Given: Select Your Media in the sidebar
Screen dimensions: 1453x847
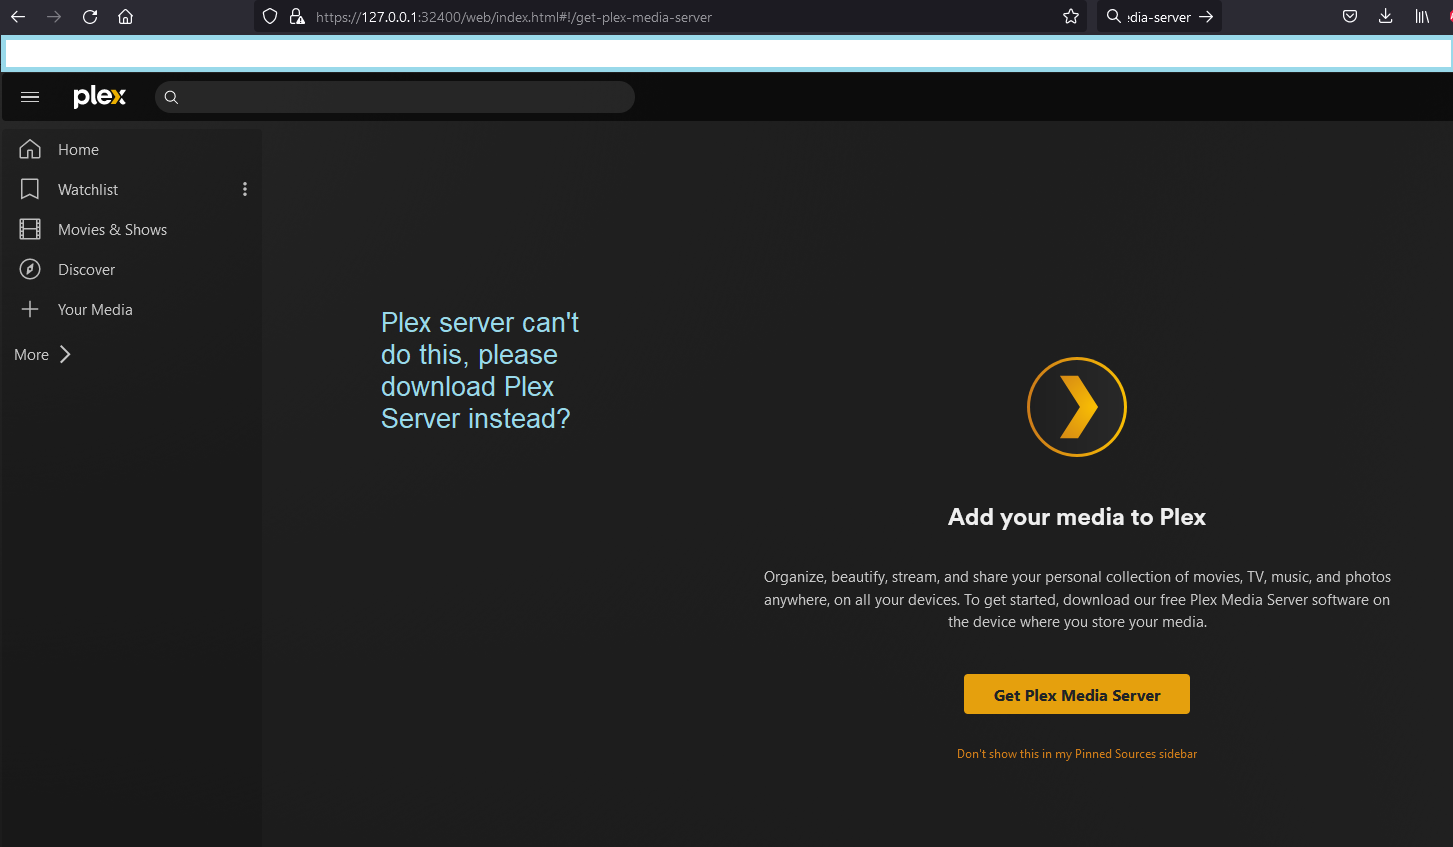Looking at the screenshot, I should [x=95, y=309].
